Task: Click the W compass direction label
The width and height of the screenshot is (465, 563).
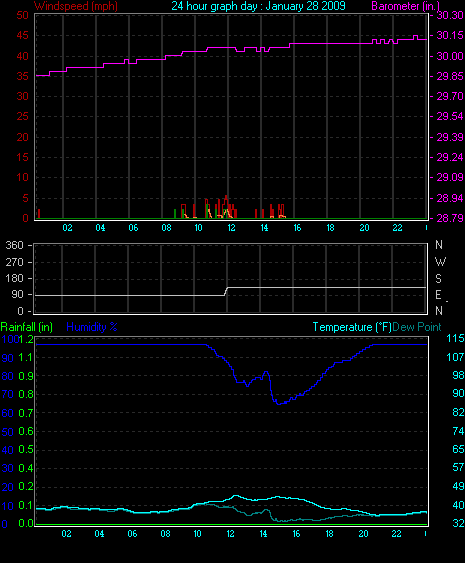Action: [x=440, y=262]
